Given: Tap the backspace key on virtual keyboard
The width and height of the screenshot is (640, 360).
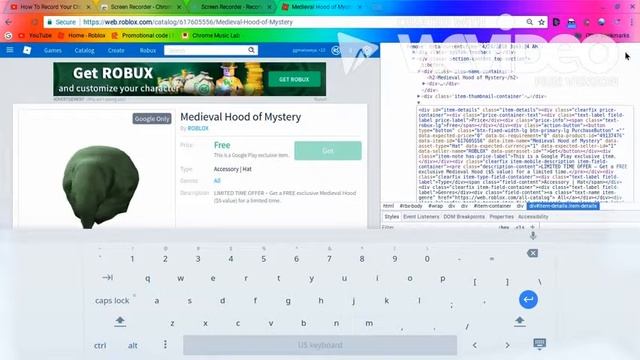Looking at the screenshot, I should (532, 253).
